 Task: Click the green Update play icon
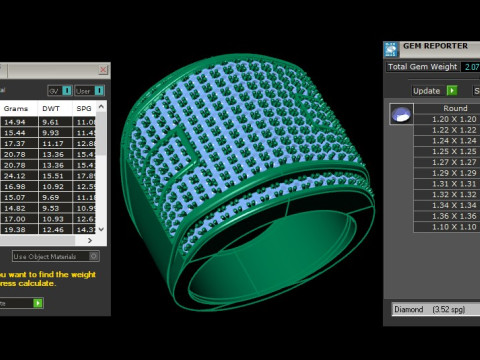pyautogui.click(x=452, y=91)
